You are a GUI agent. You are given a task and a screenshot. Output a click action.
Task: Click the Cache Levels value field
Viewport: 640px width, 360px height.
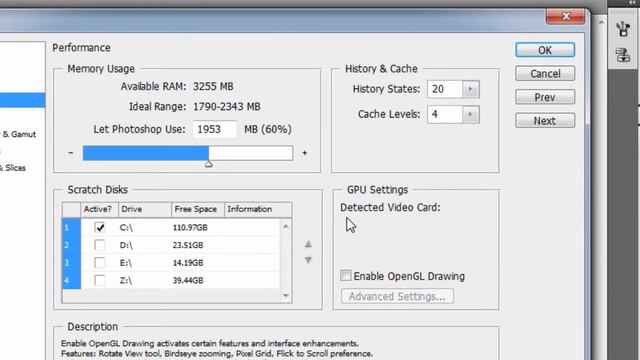pyautogui.click(x=445, y=114)
